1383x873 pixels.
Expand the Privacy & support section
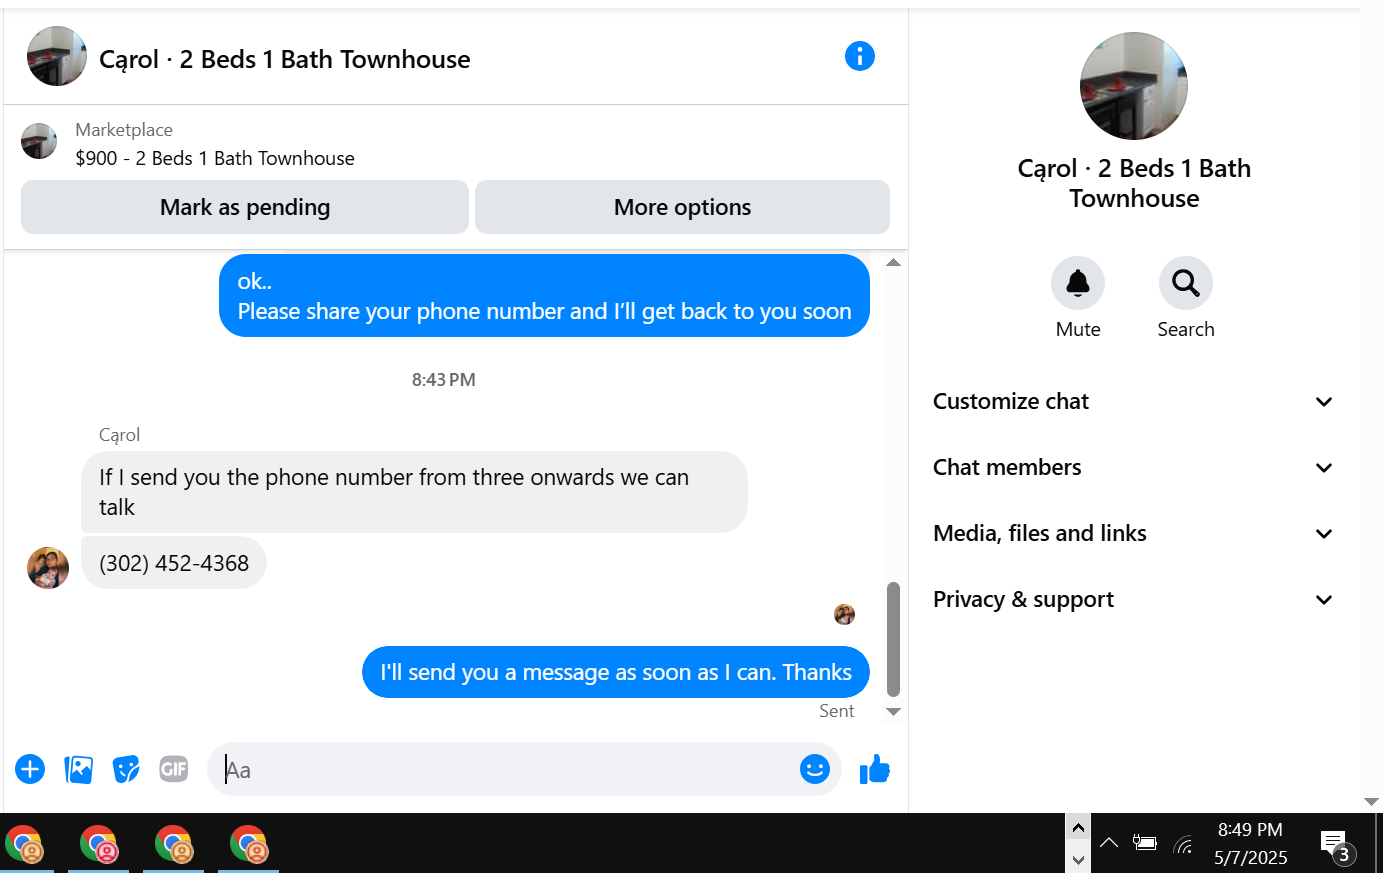[1134, 600]
